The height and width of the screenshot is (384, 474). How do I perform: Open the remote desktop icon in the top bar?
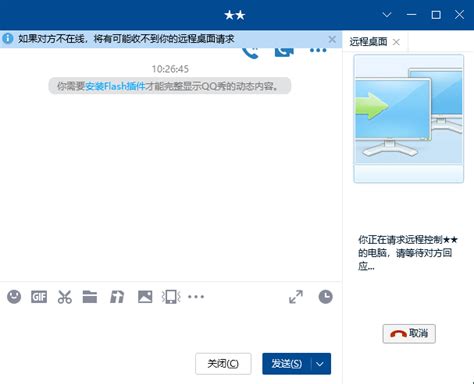(x=284, y=52)
